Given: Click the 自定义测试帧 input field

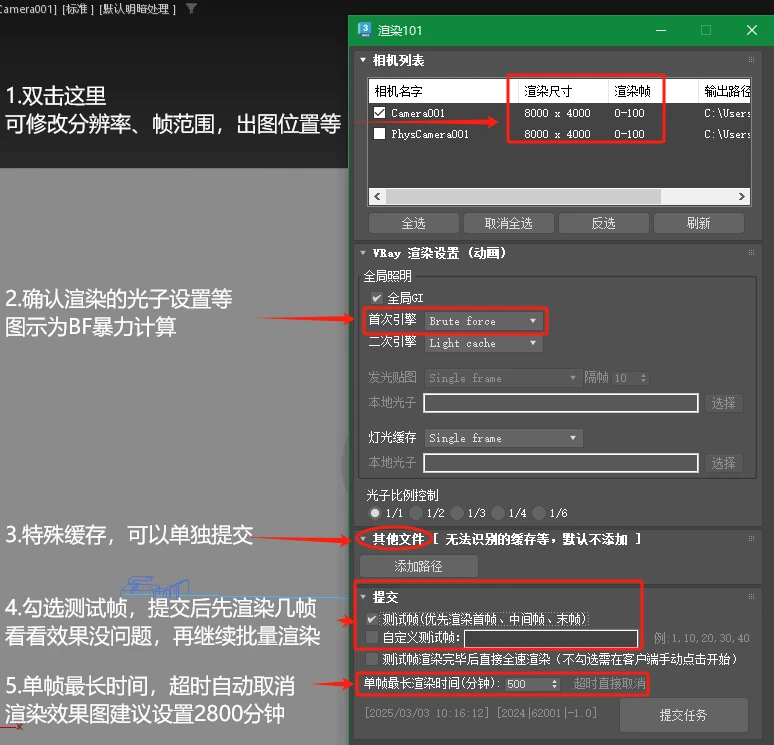Looking at the screenshot, I should coord(551,638).
